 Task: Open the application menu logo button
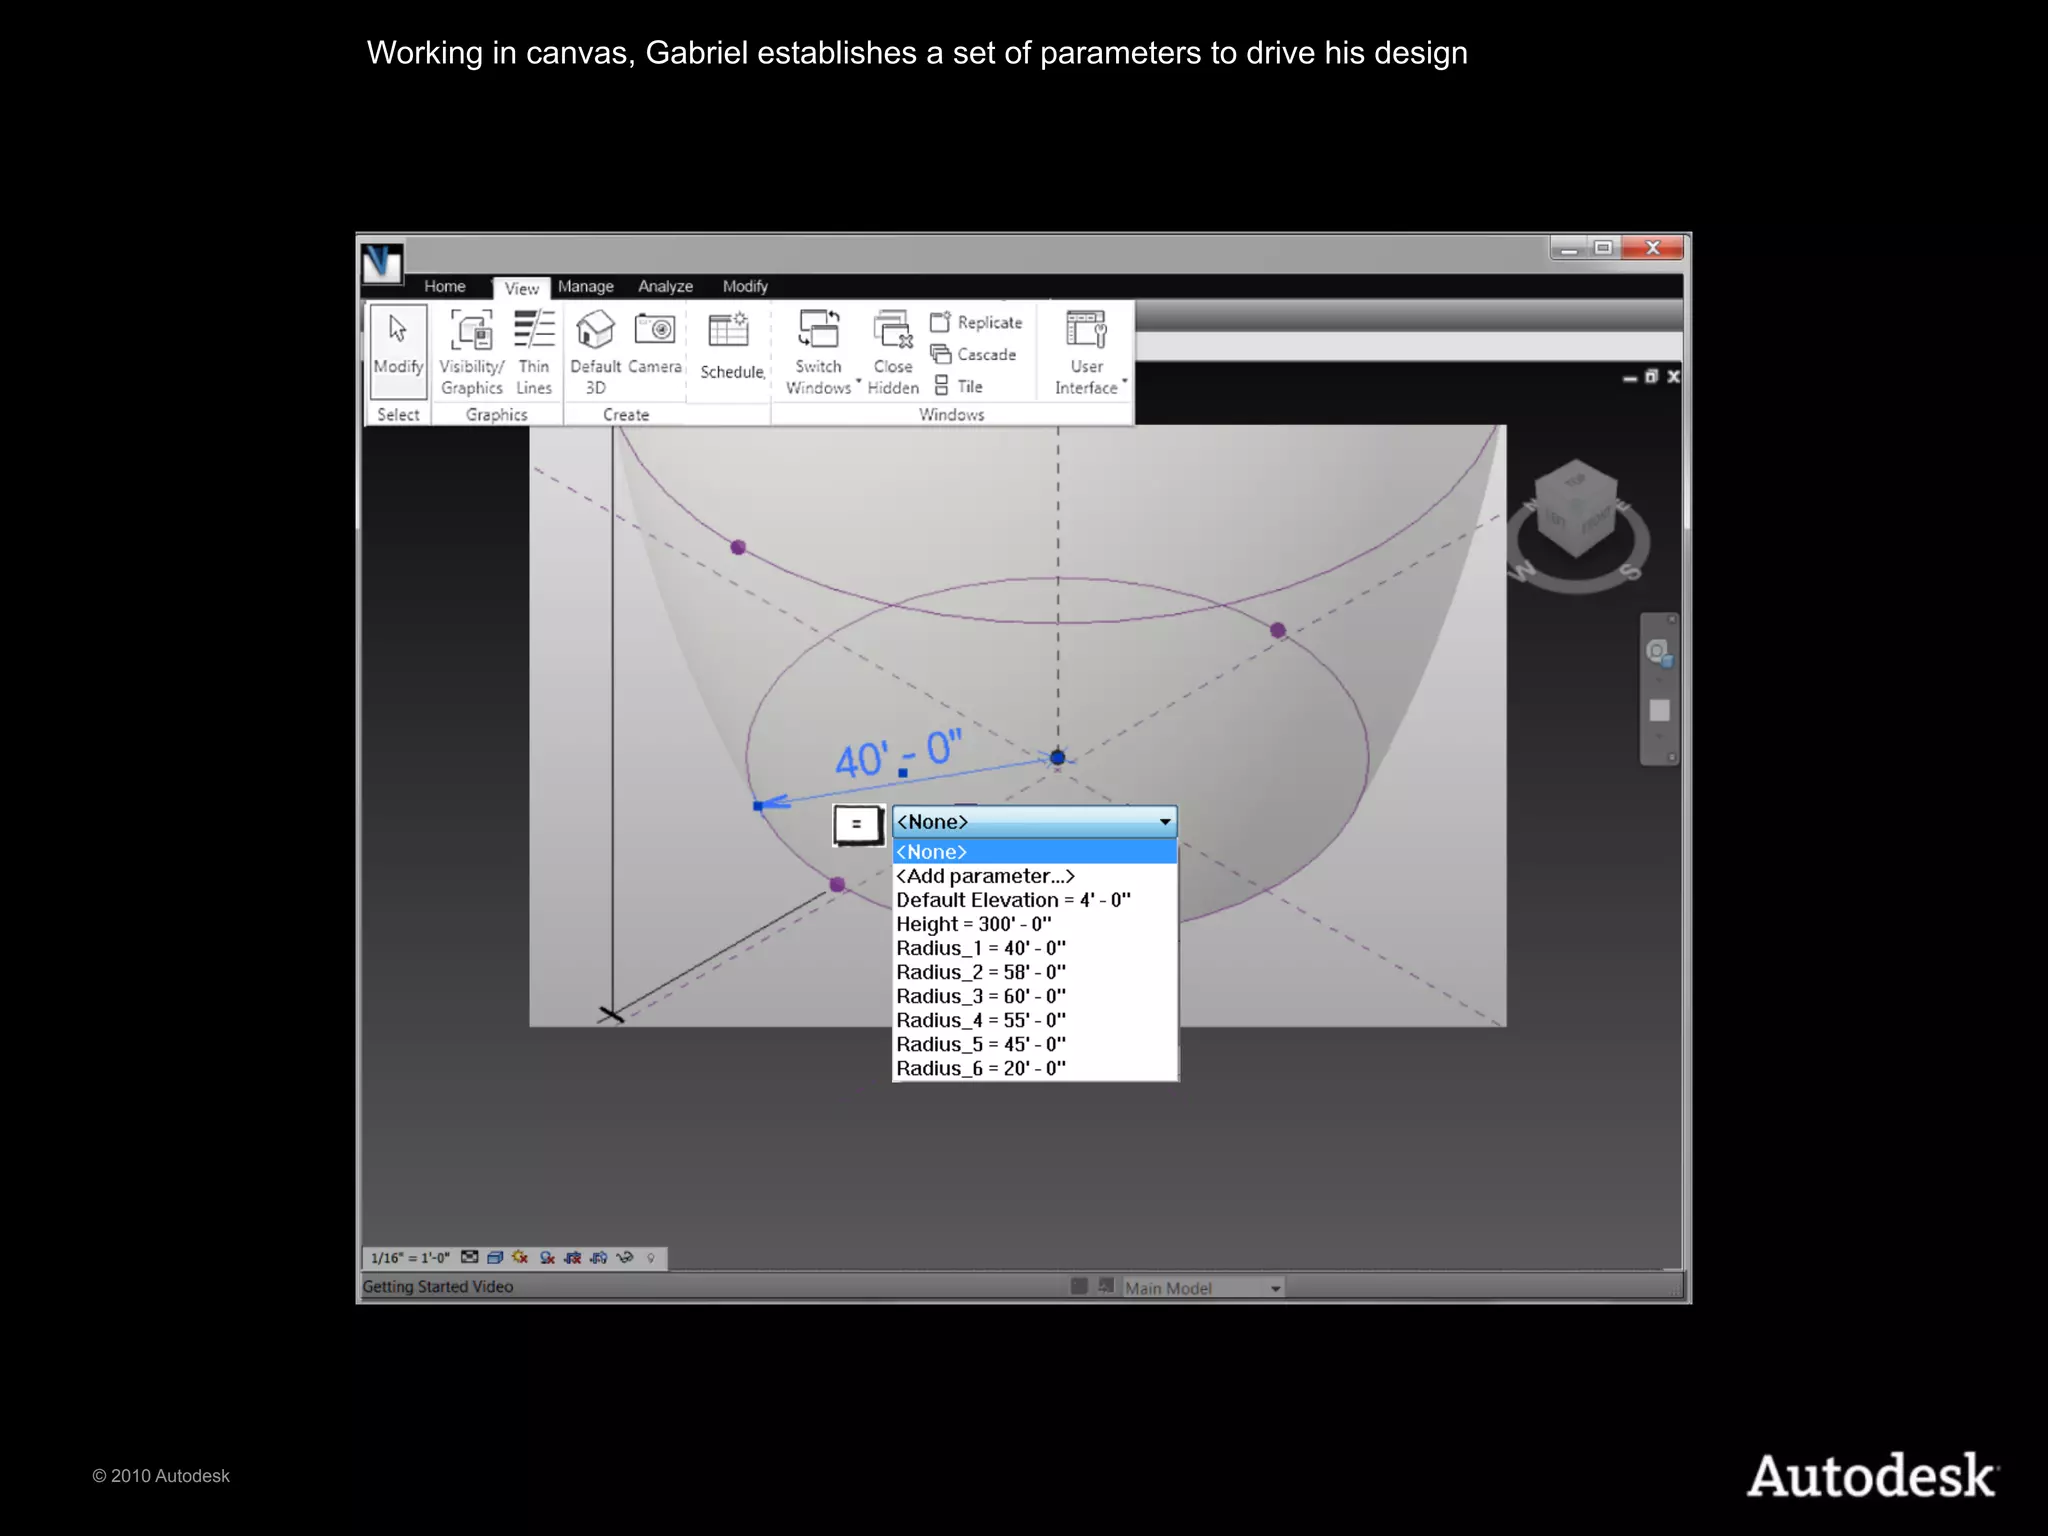click(382, 263)
